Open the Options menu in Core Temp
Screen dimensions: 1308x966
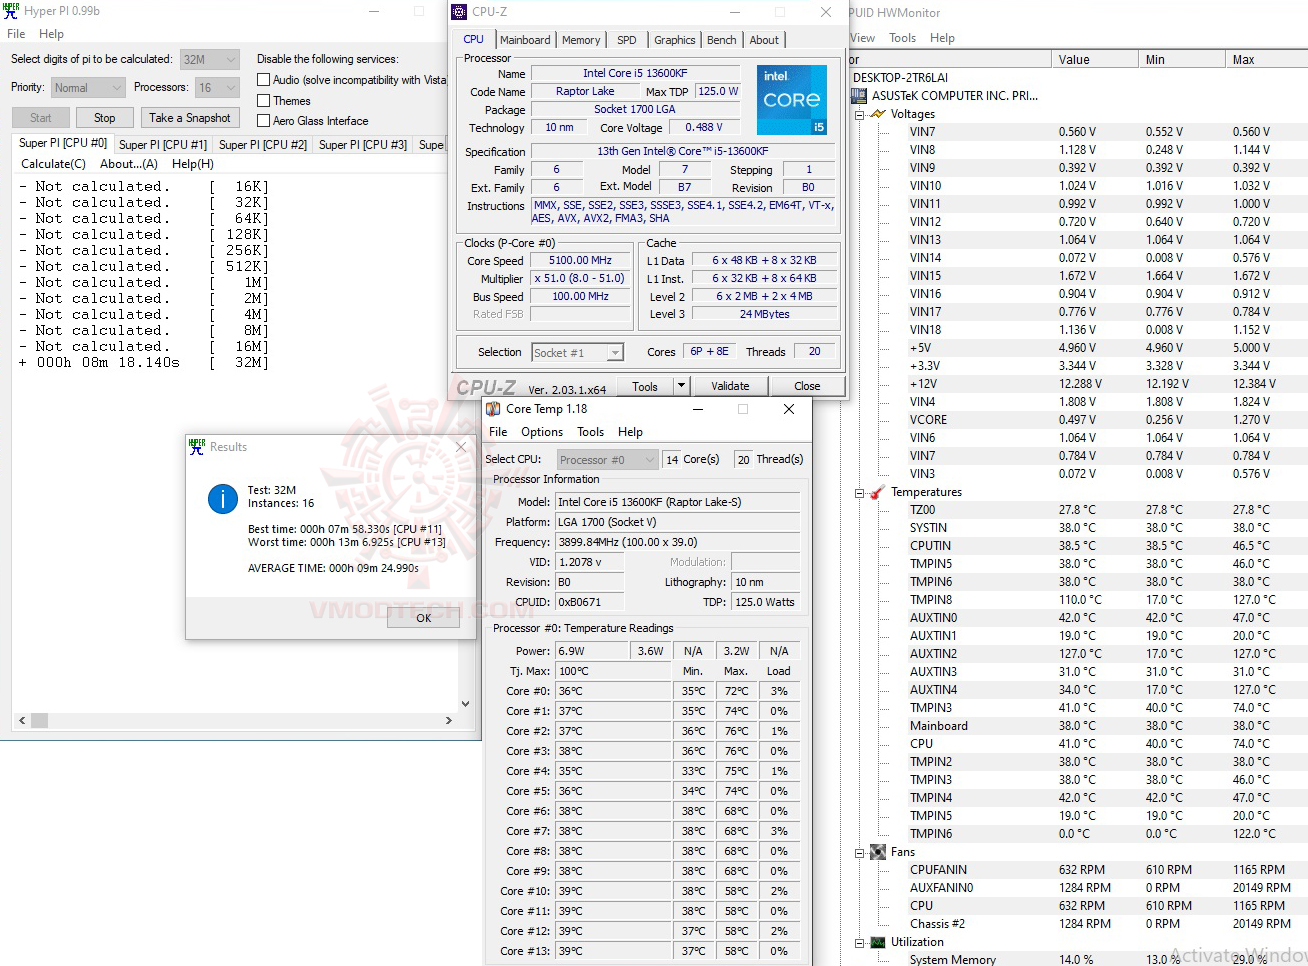[542, 432]
